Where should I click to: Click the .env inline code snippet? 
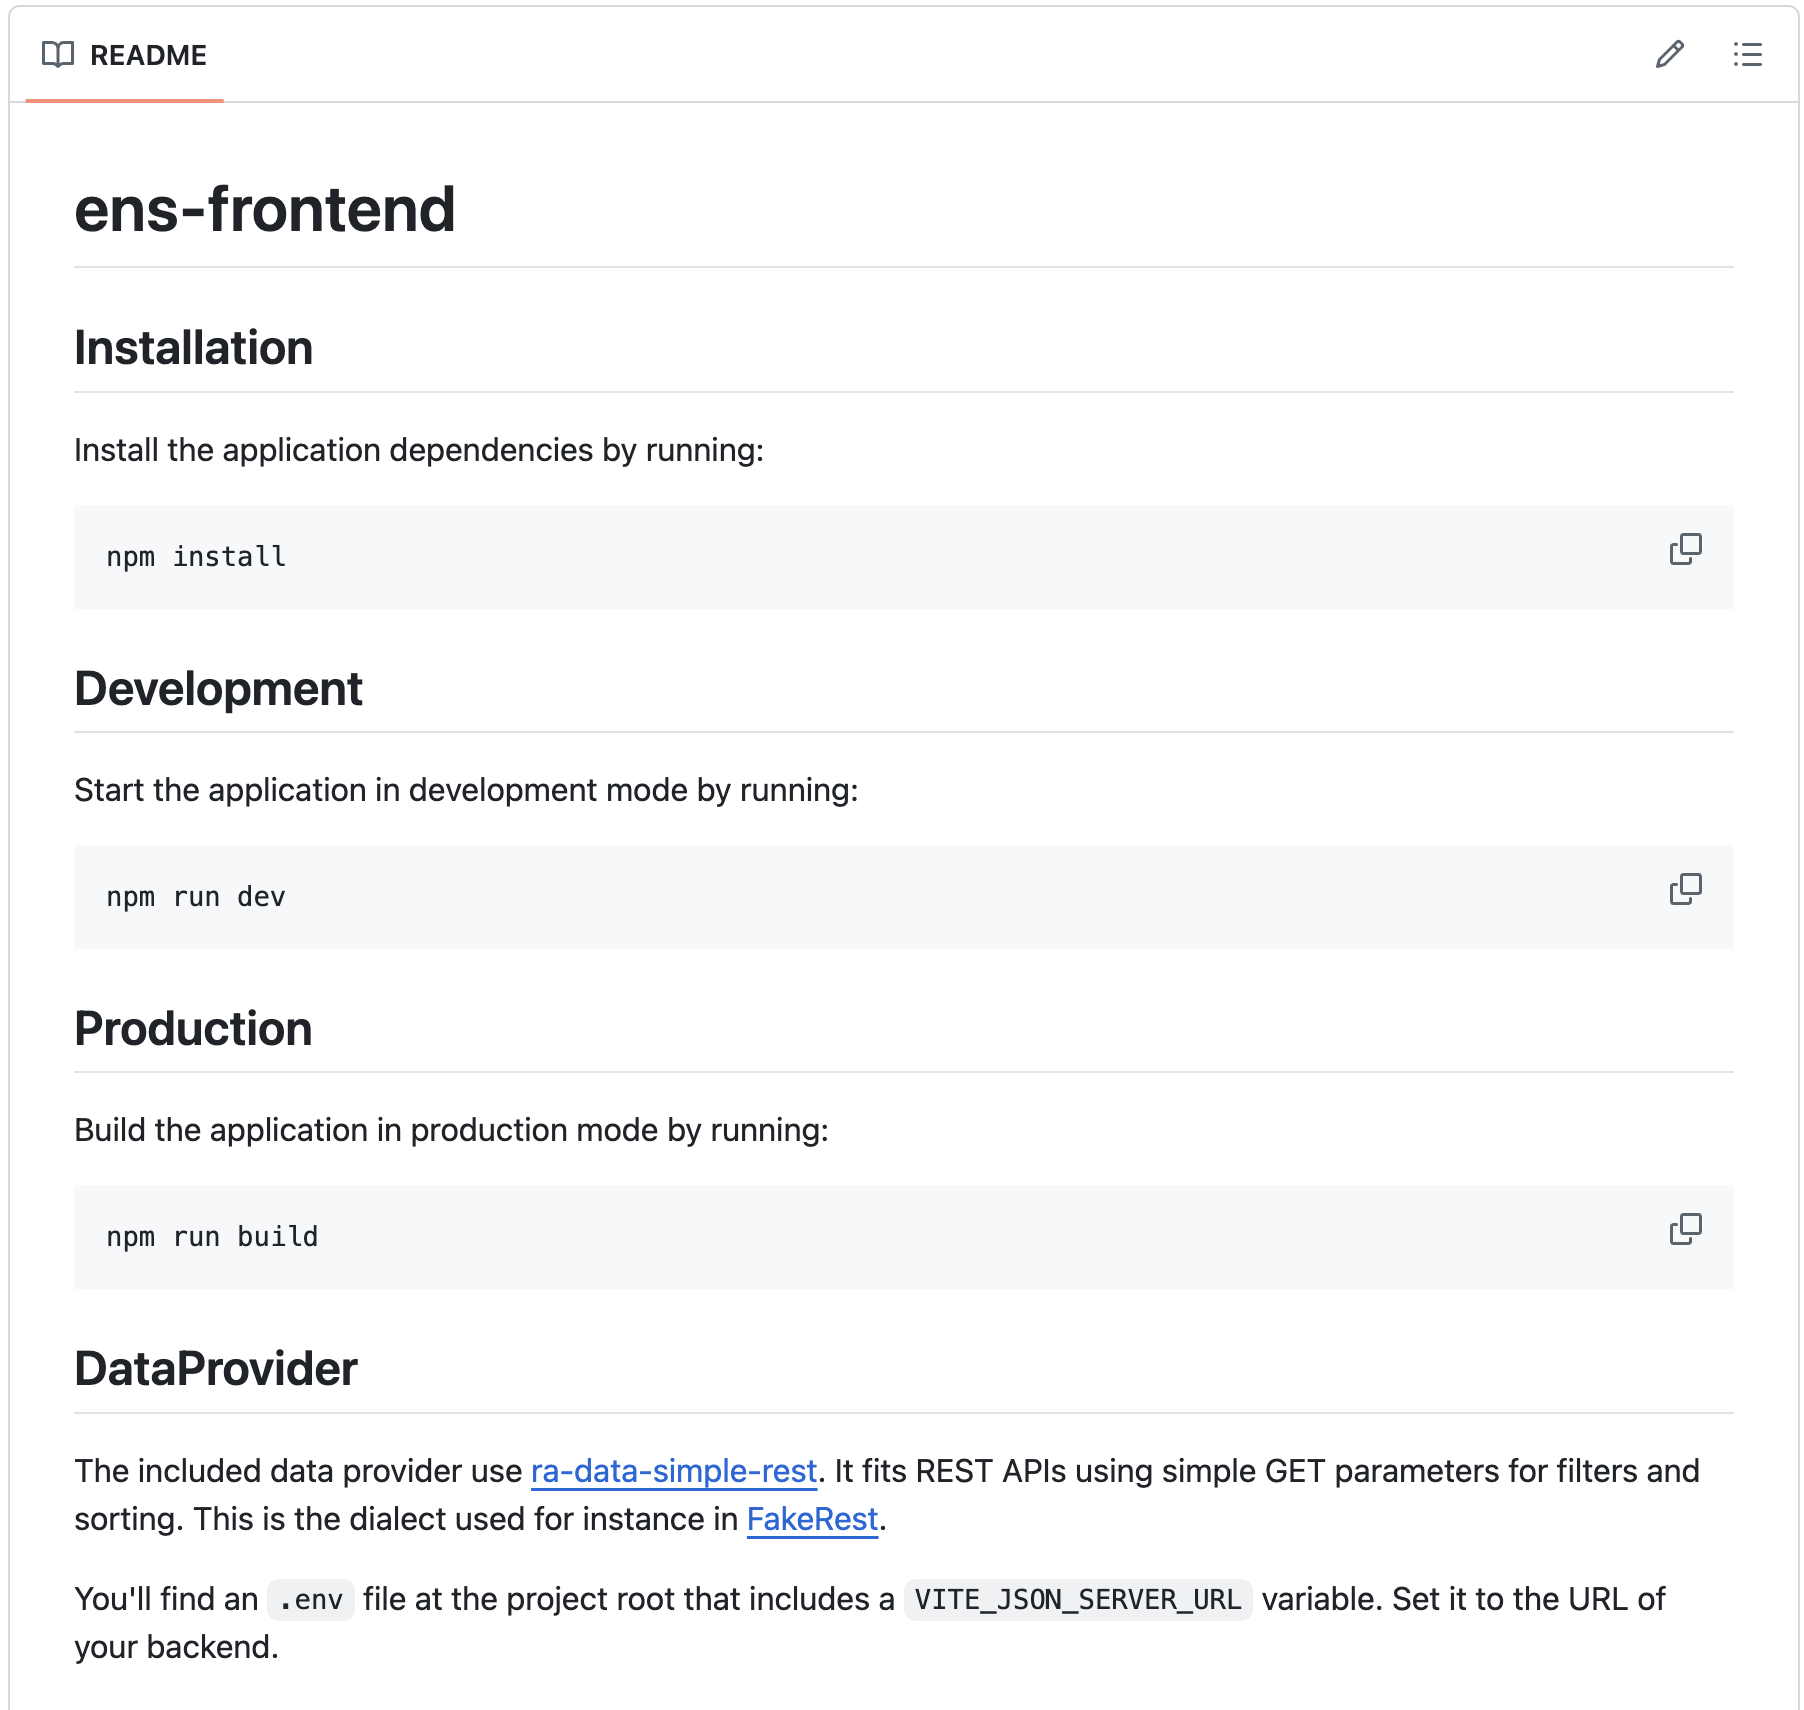tap(311, 1600)
